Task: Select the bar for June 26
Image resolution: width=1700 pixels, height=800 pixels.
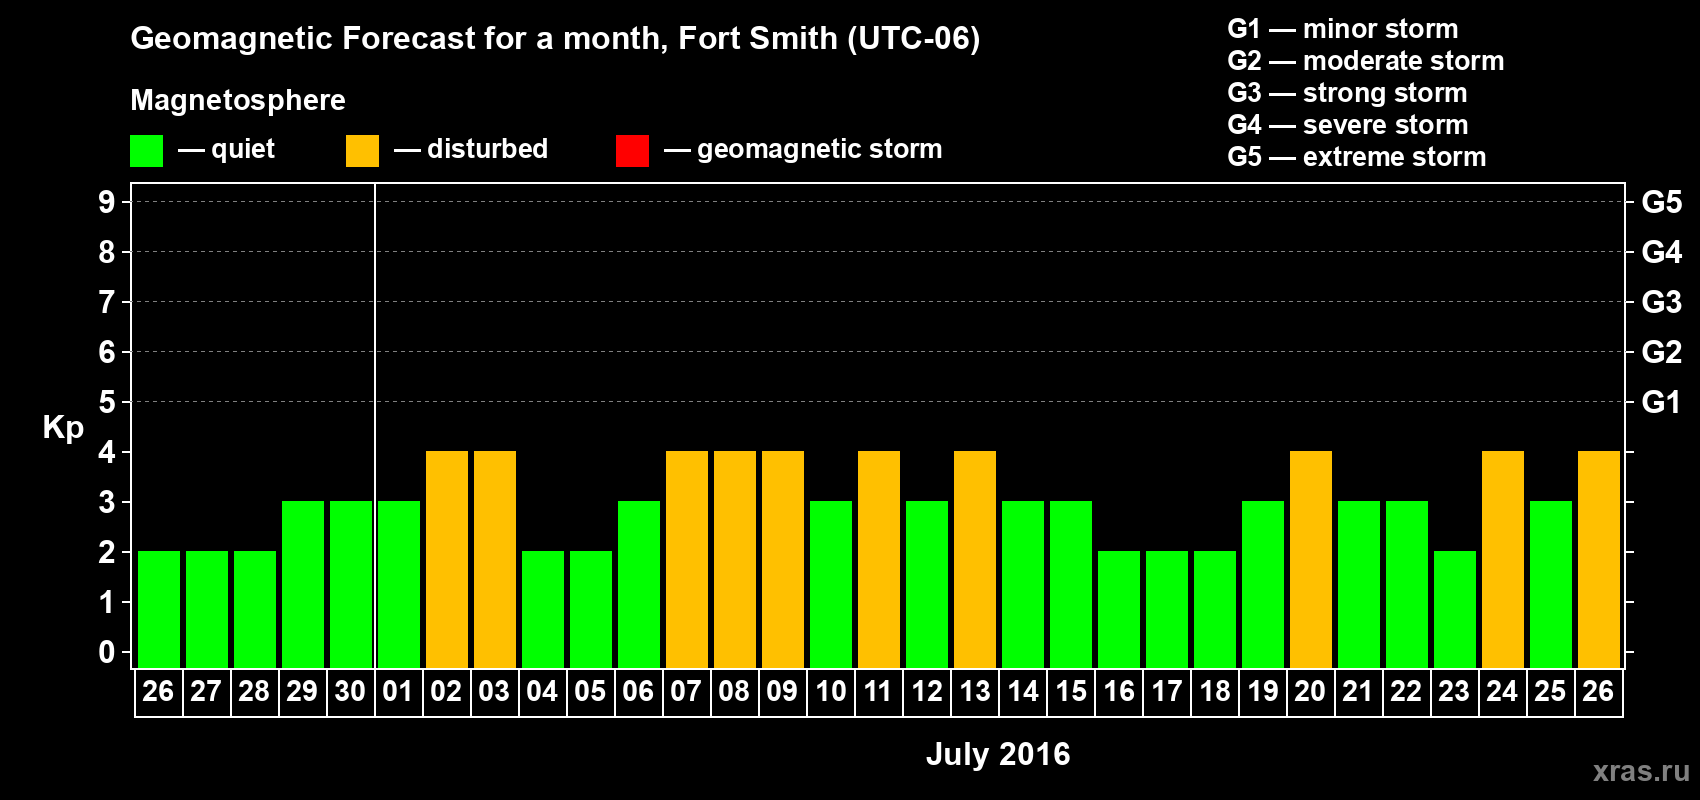Action: 159,609
